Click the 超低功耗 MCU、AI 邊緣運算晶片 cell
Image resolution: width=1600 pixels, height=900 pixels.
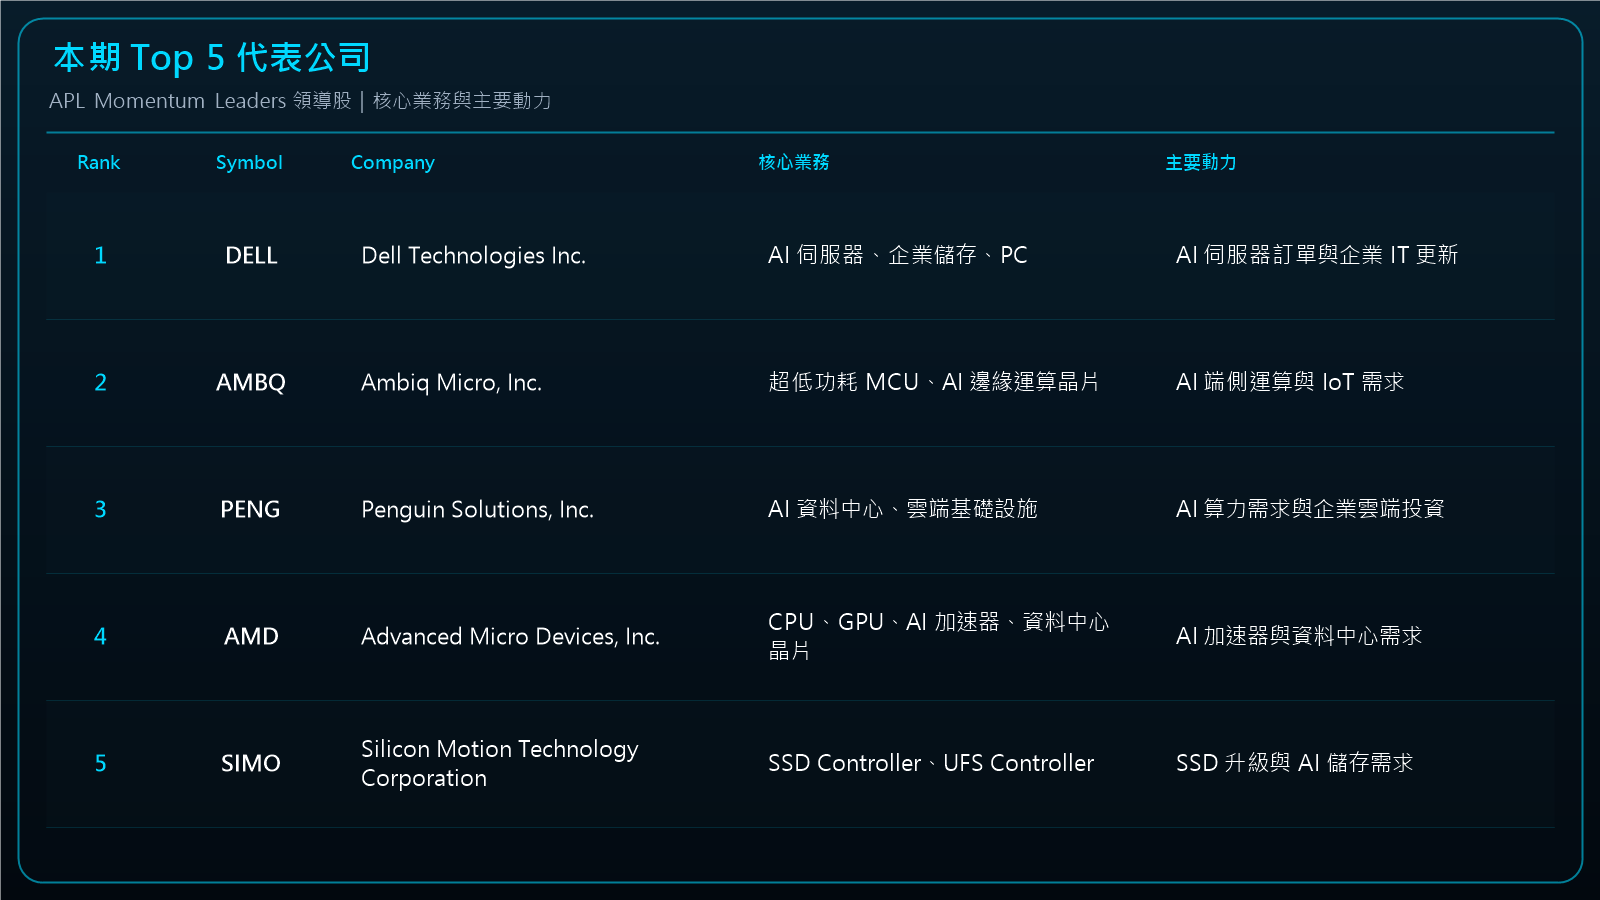click(934, 382)
